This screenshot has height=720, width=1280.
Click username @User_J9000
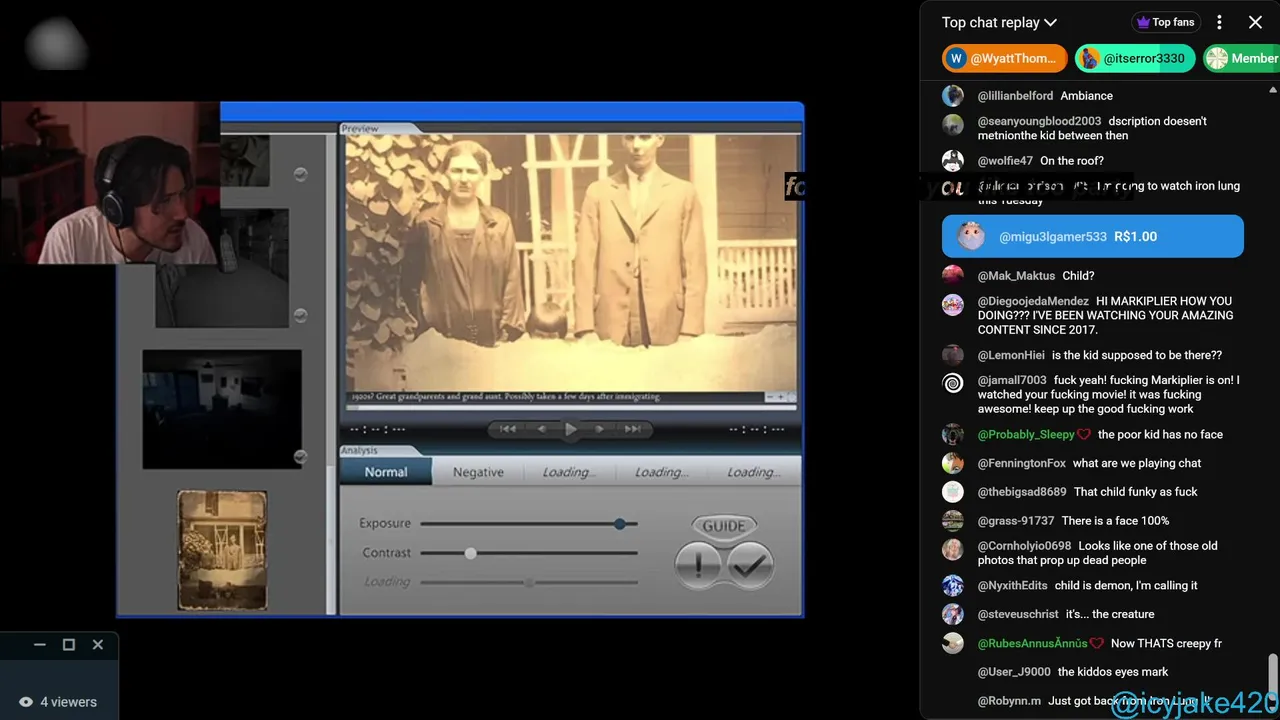[1014, 672]
